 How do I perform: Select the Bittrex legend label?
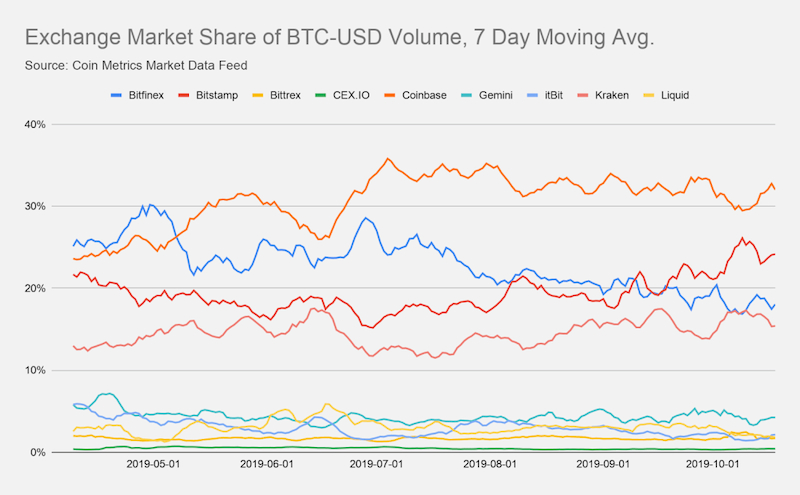[x=285, y=95]
